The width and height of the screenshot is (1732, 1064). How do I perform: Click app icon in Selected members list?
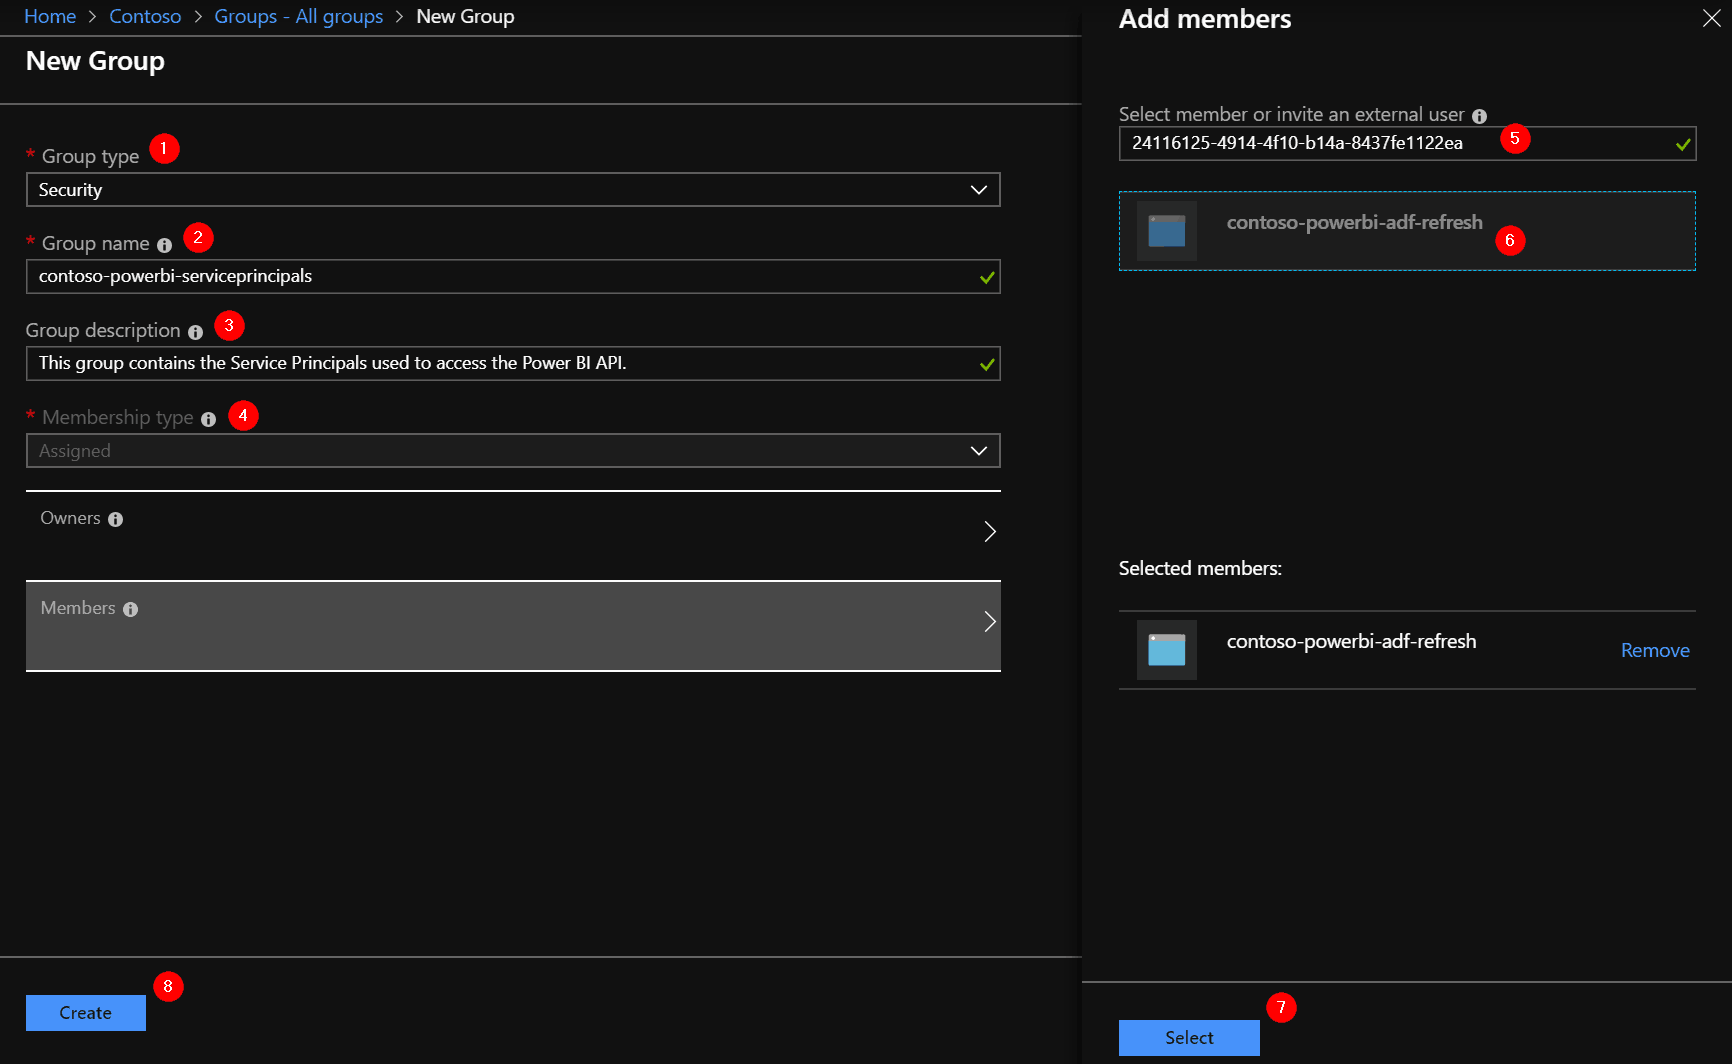click(1167, 650)
